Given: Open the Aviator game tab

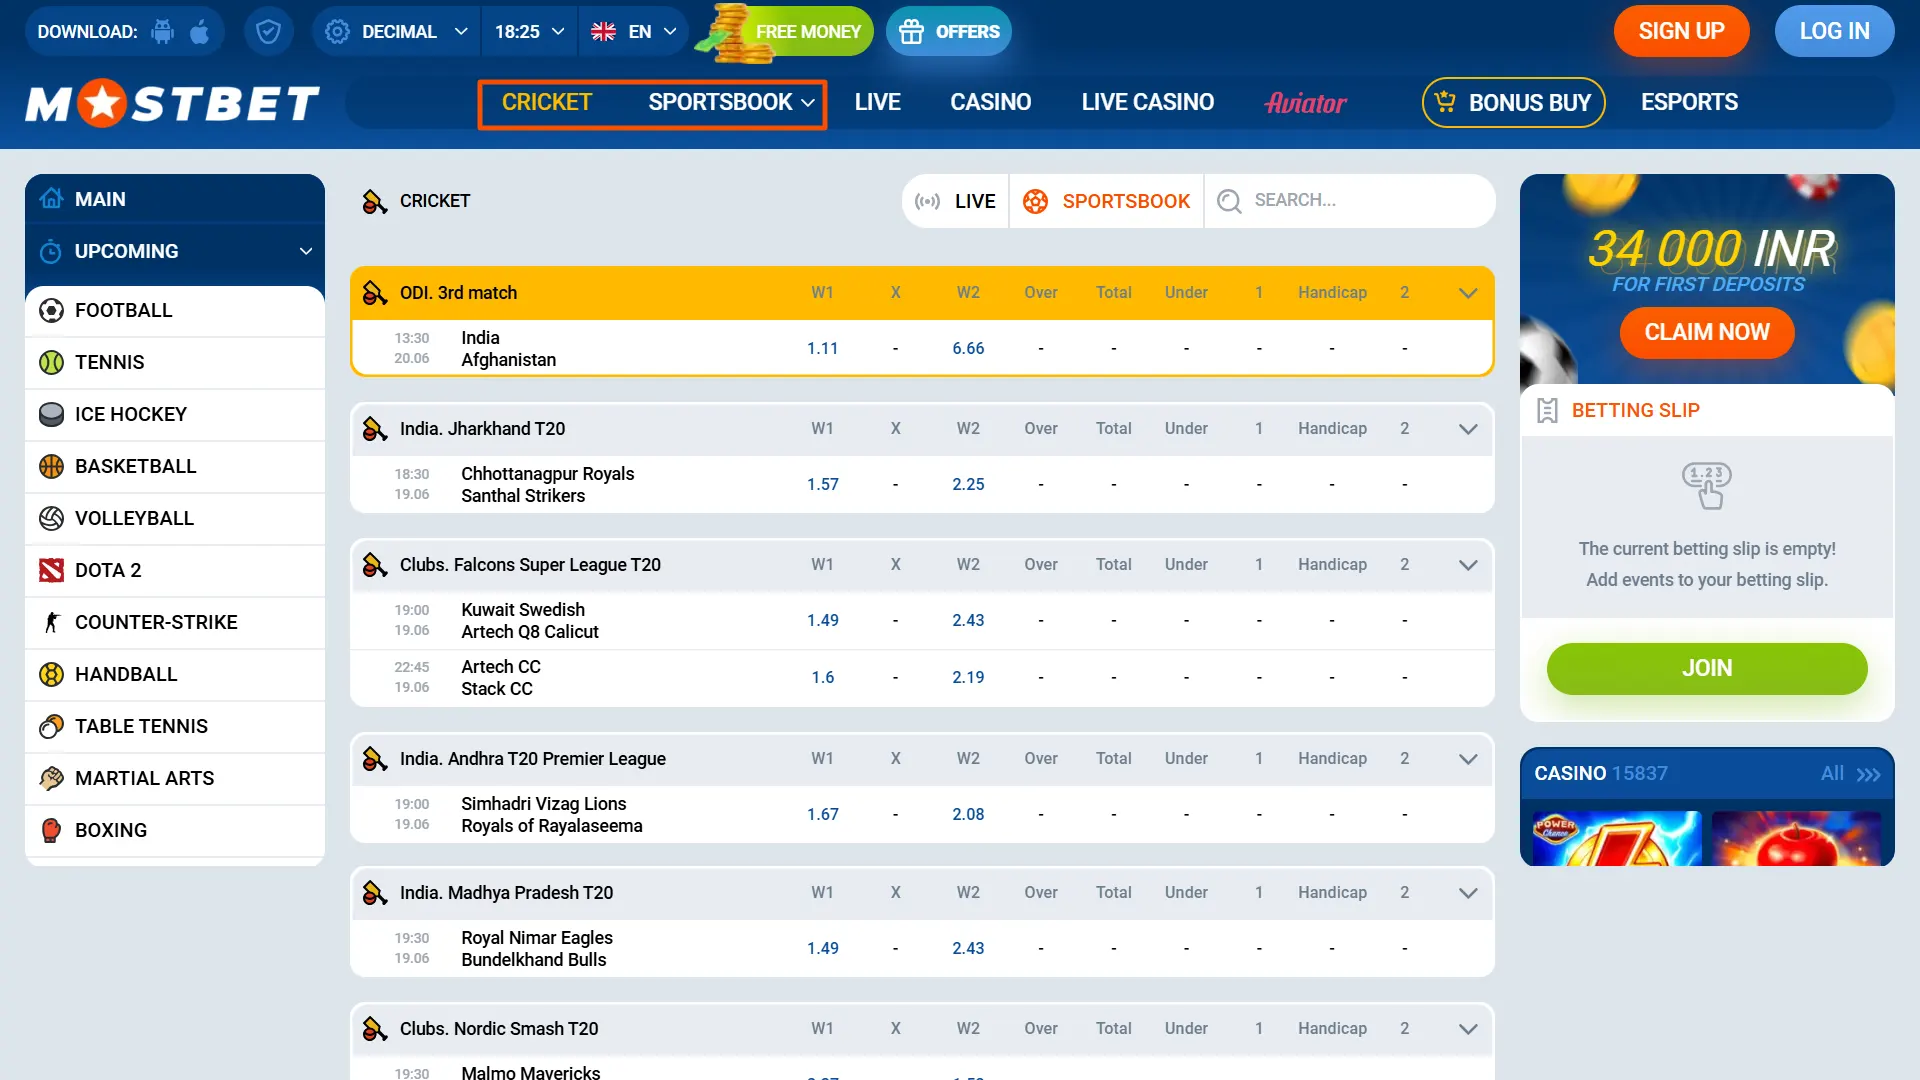Looking at the screenshot, I should click(1305, 103).
